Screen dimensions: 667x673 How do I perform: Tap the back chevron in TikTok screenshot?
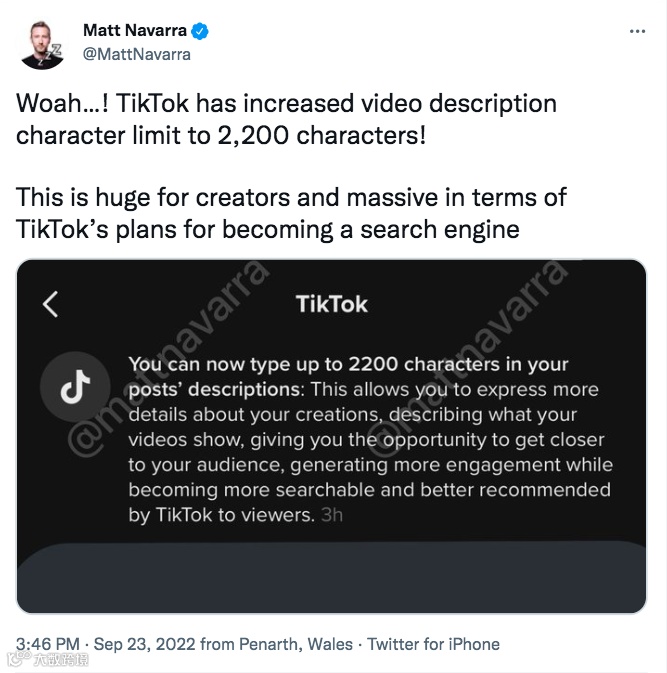point(51,304)
